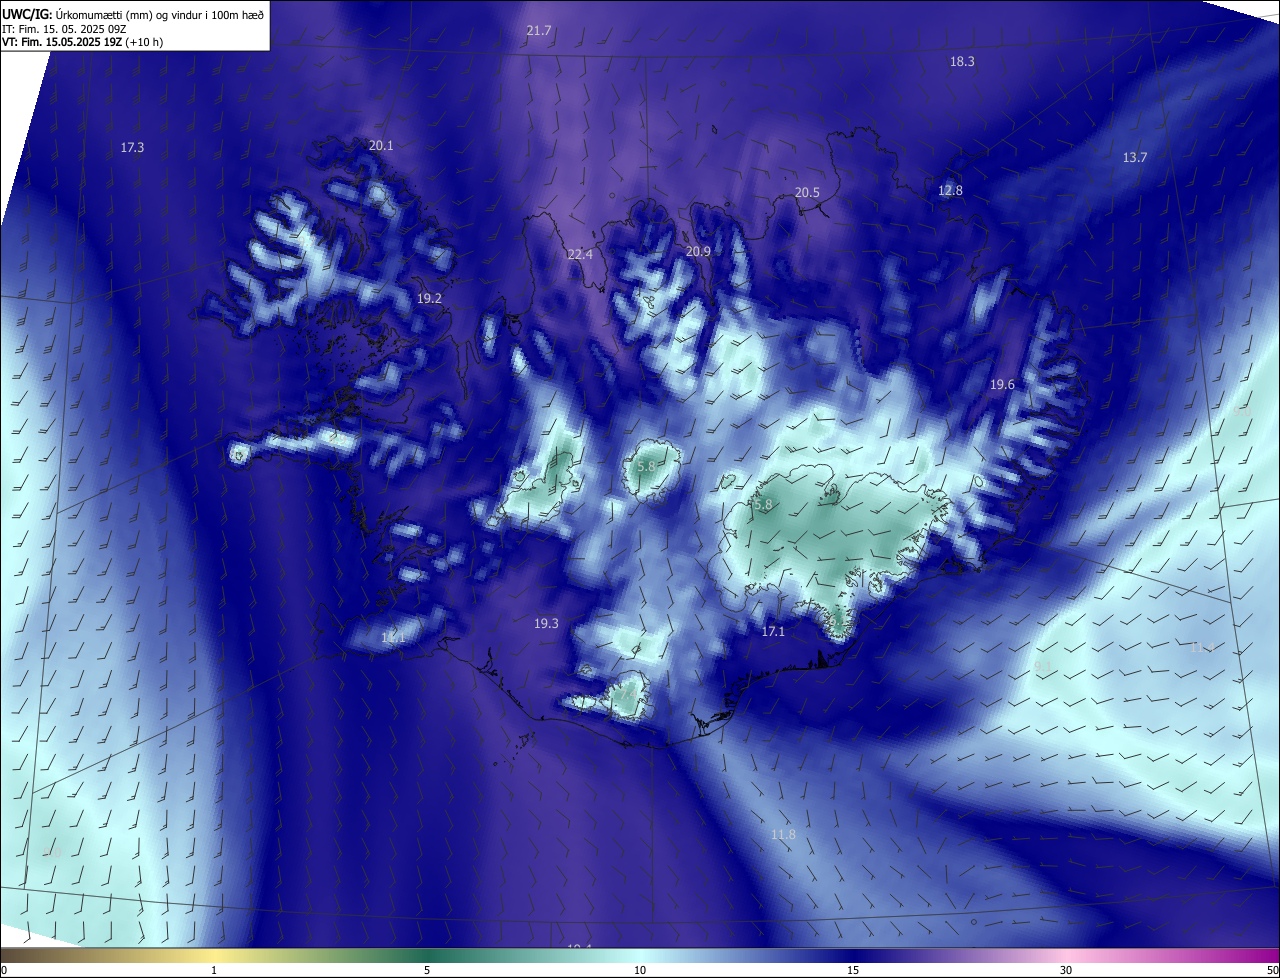Select the 18.3 value label
Viewport: 1280px width, 978px height.
click(962, 61)
